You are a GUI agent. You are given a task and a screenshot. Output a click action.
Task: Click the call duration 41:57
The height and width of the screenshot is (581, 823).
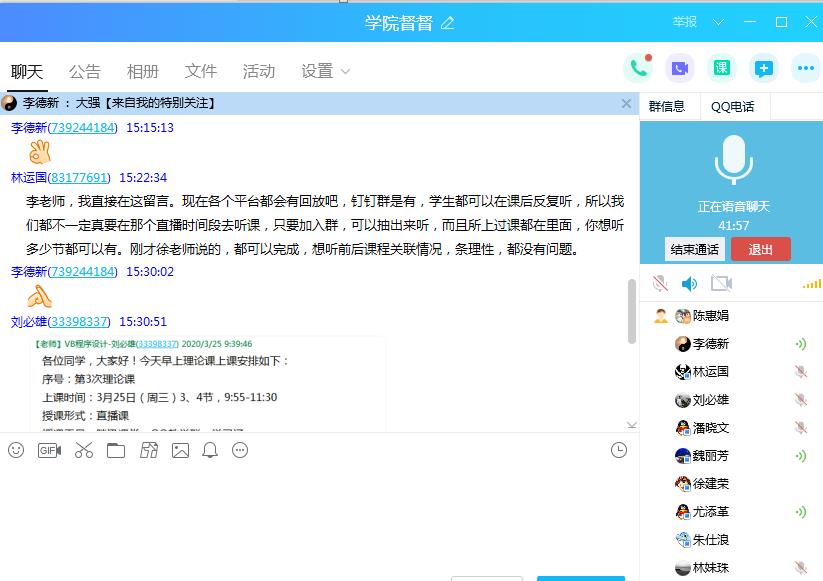tap(733, 226)
